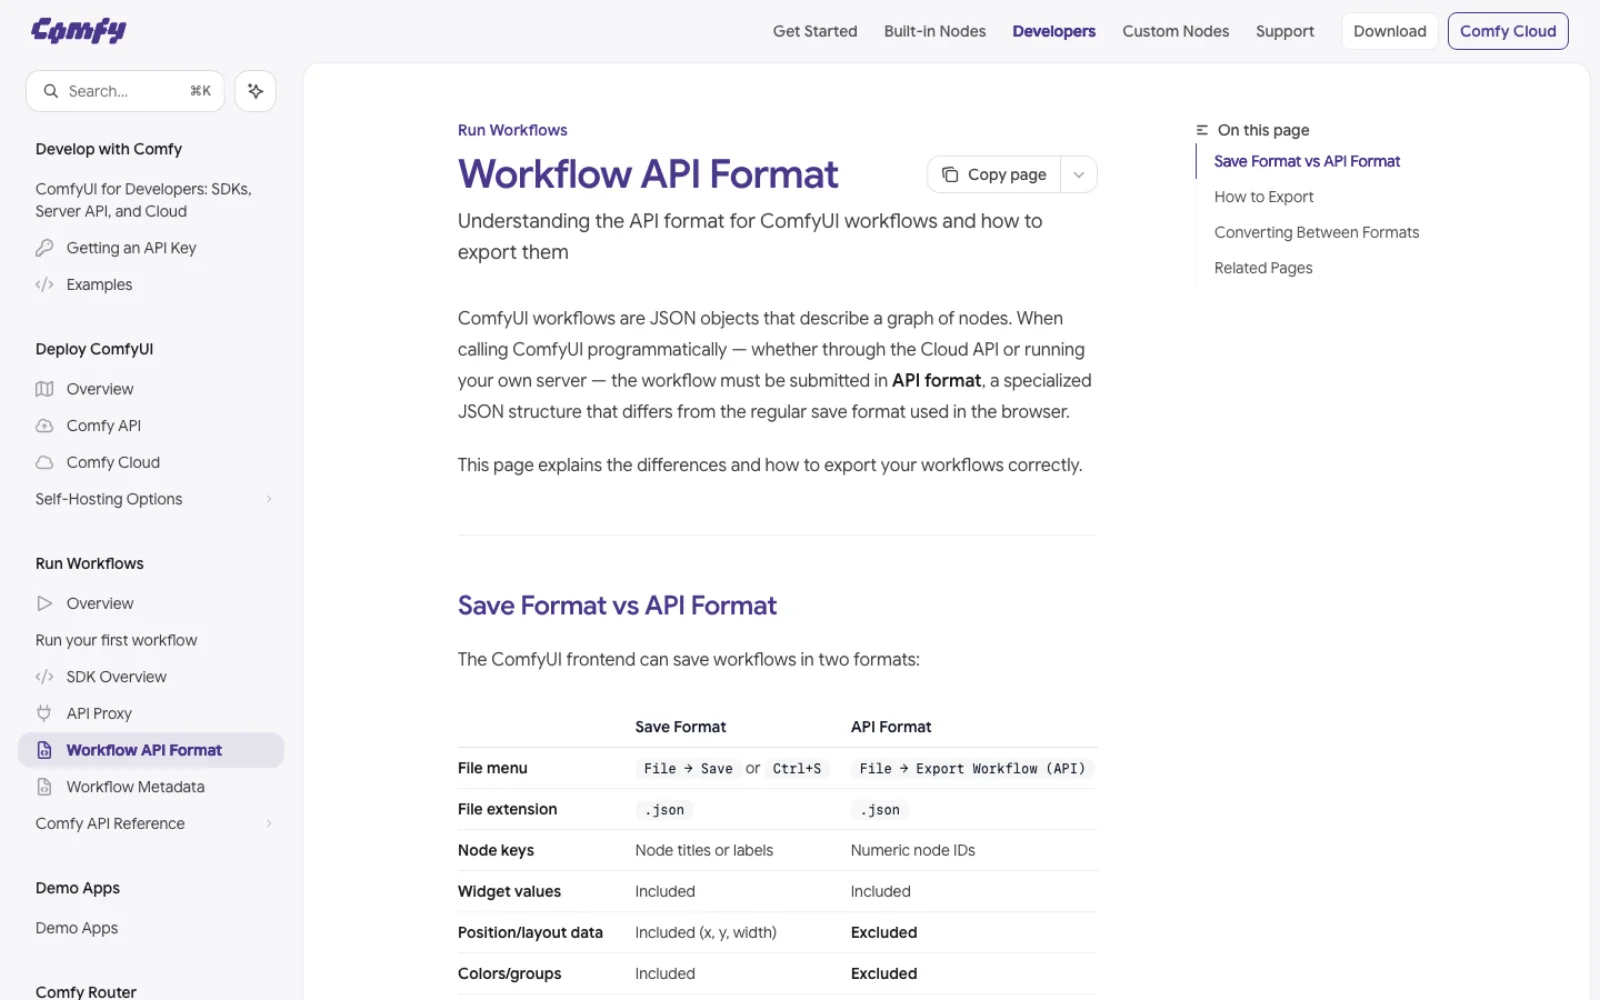Click the On this page list icon

coord(1202,130)
